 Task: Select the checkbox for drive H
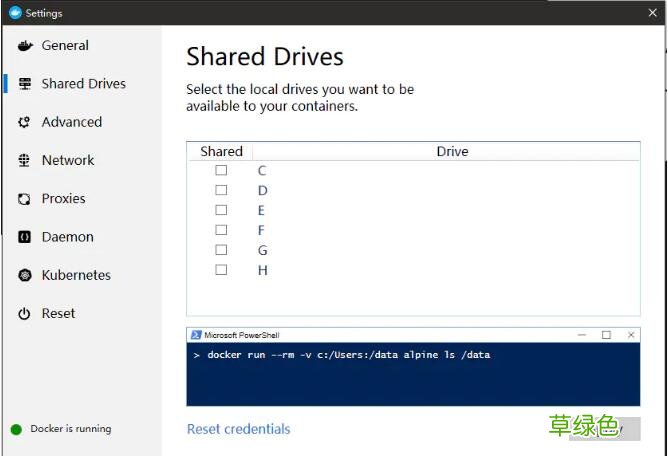pyautogui.click(x=221, y=270)
